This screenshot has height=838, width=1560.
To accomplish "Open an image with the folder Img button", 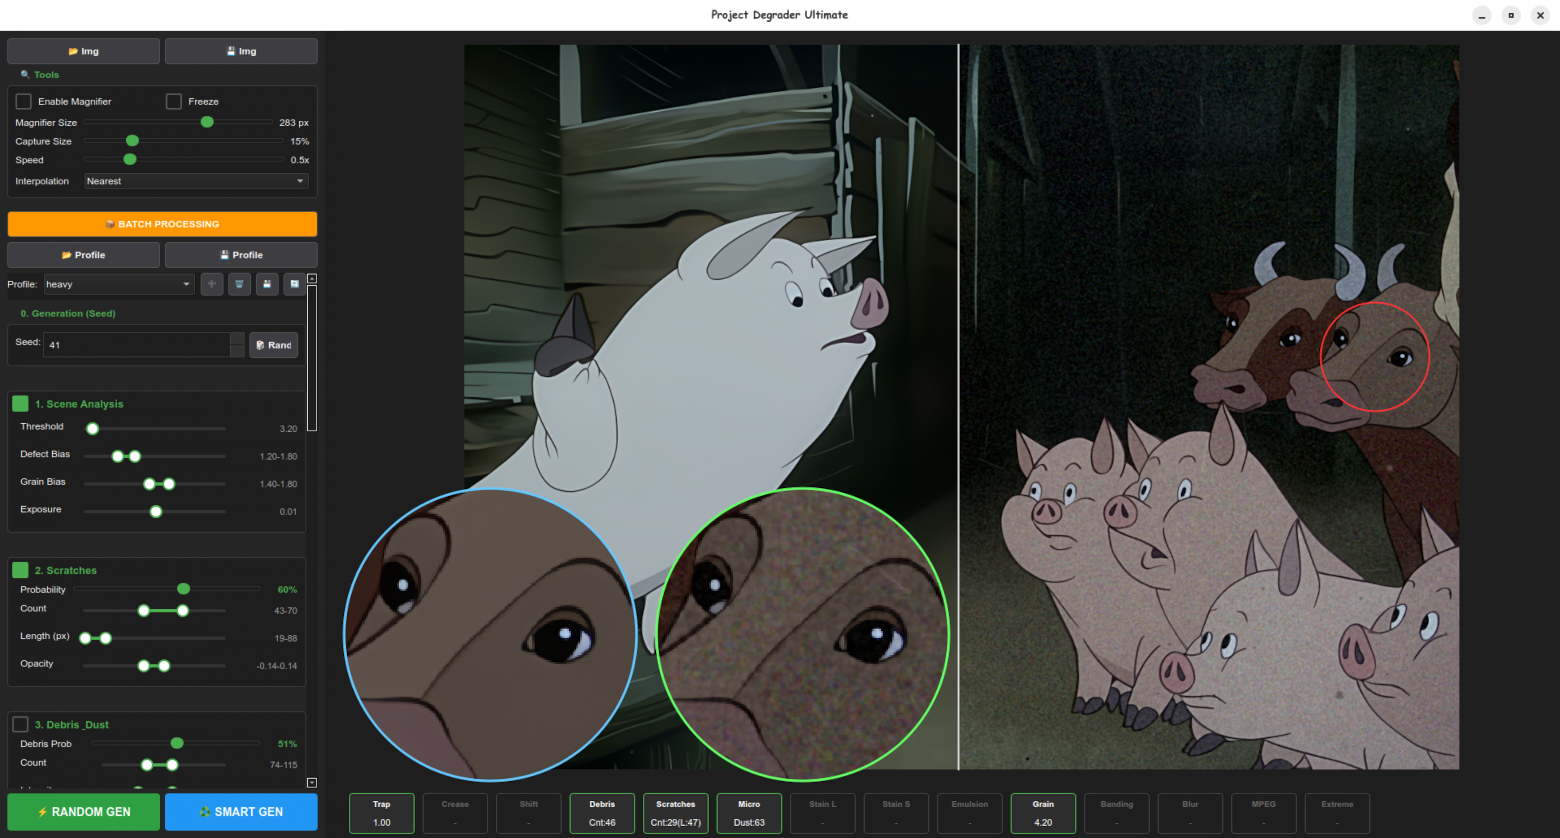I will [84, 51].
